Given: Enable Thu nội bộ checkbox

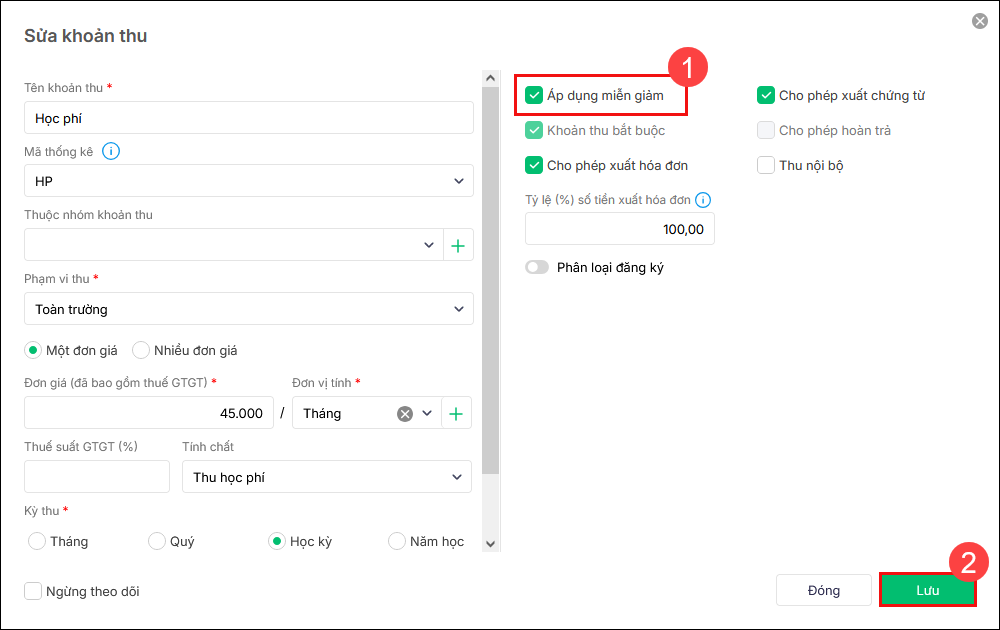Looking at the screenshot, I should 766,165.
